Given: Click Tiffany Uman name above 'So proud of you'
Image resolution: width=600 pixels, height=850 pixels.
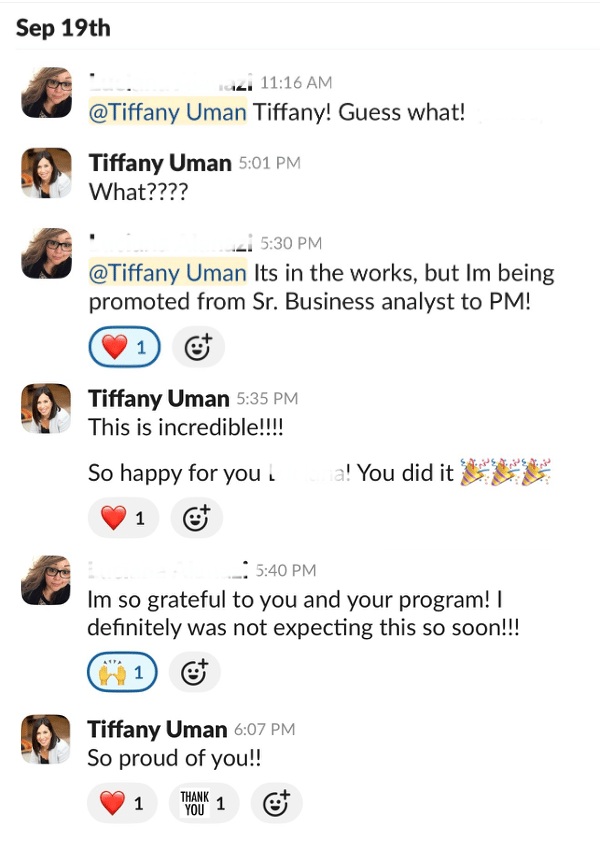Looking at the screenshot, I should (x=159, y=729).
